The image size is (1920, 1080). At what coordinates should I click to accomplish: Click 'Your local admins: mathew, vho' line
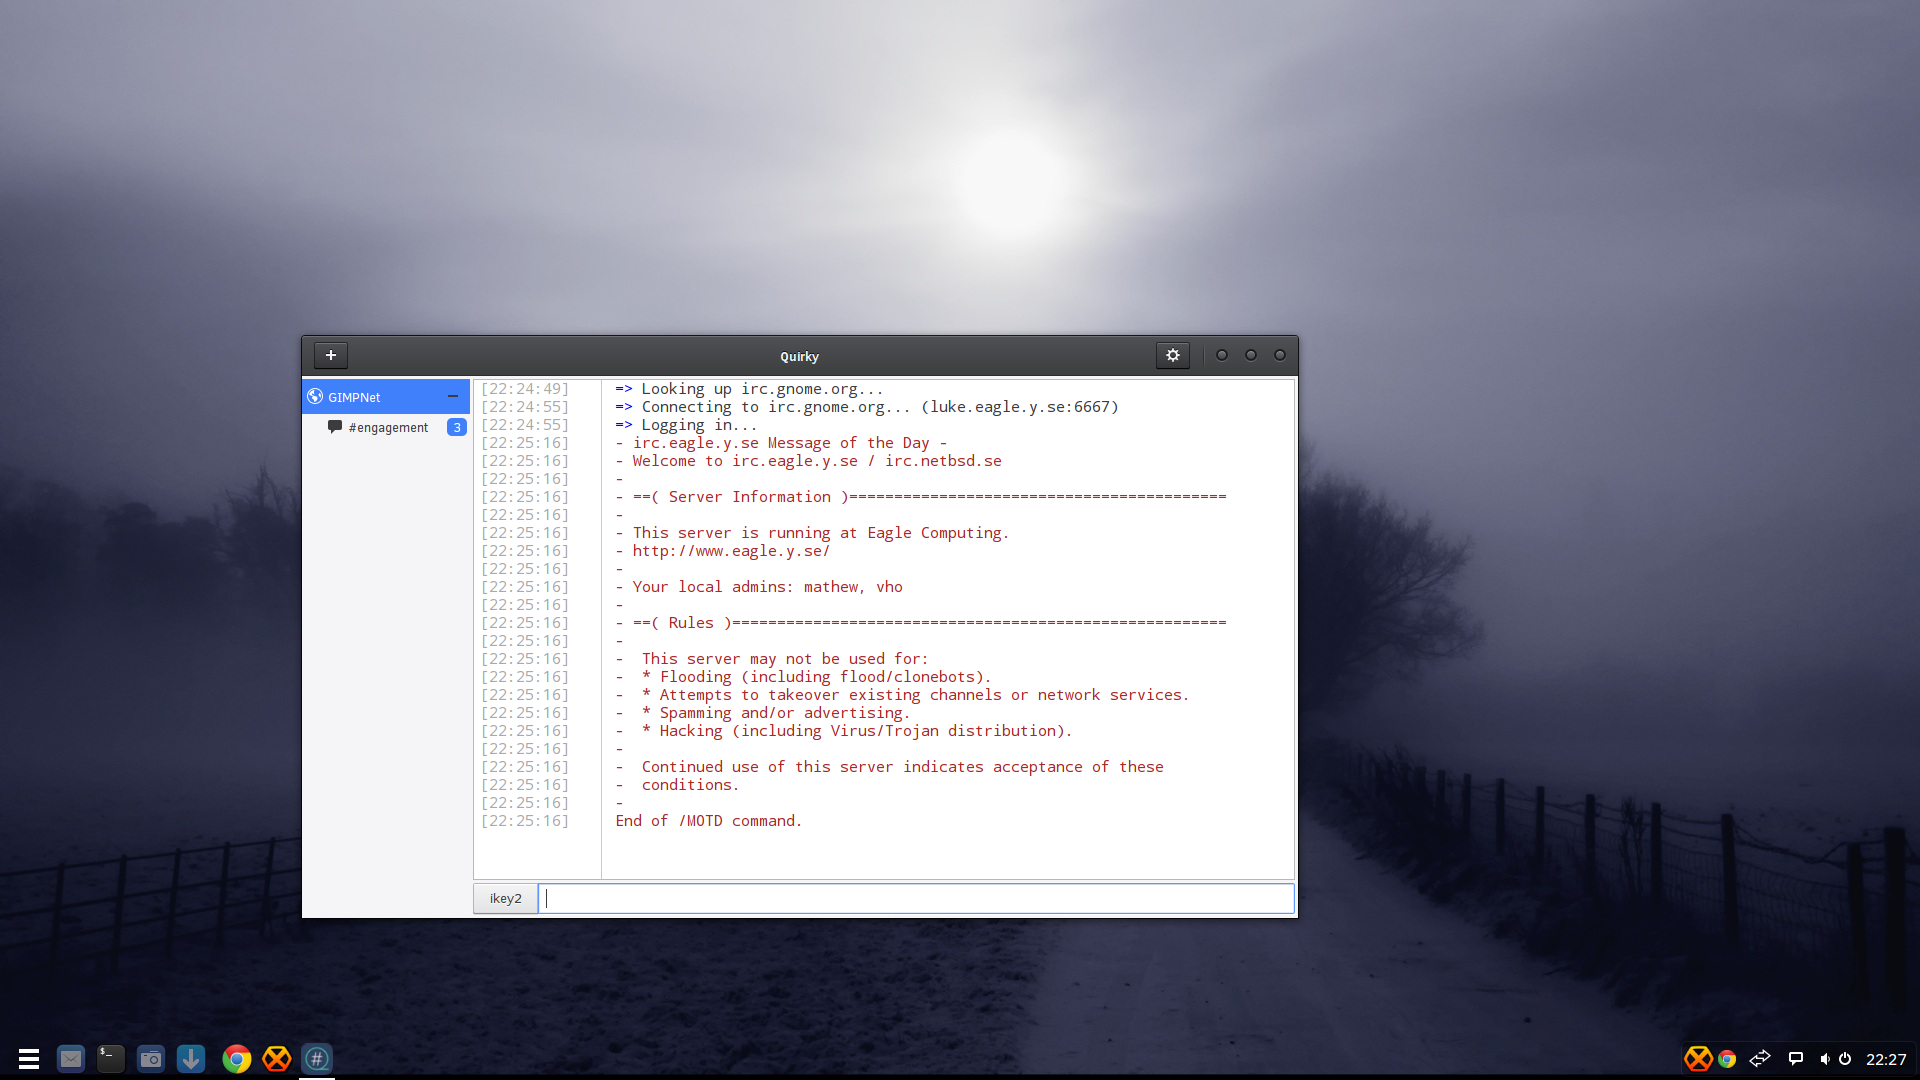coord(759,587)
